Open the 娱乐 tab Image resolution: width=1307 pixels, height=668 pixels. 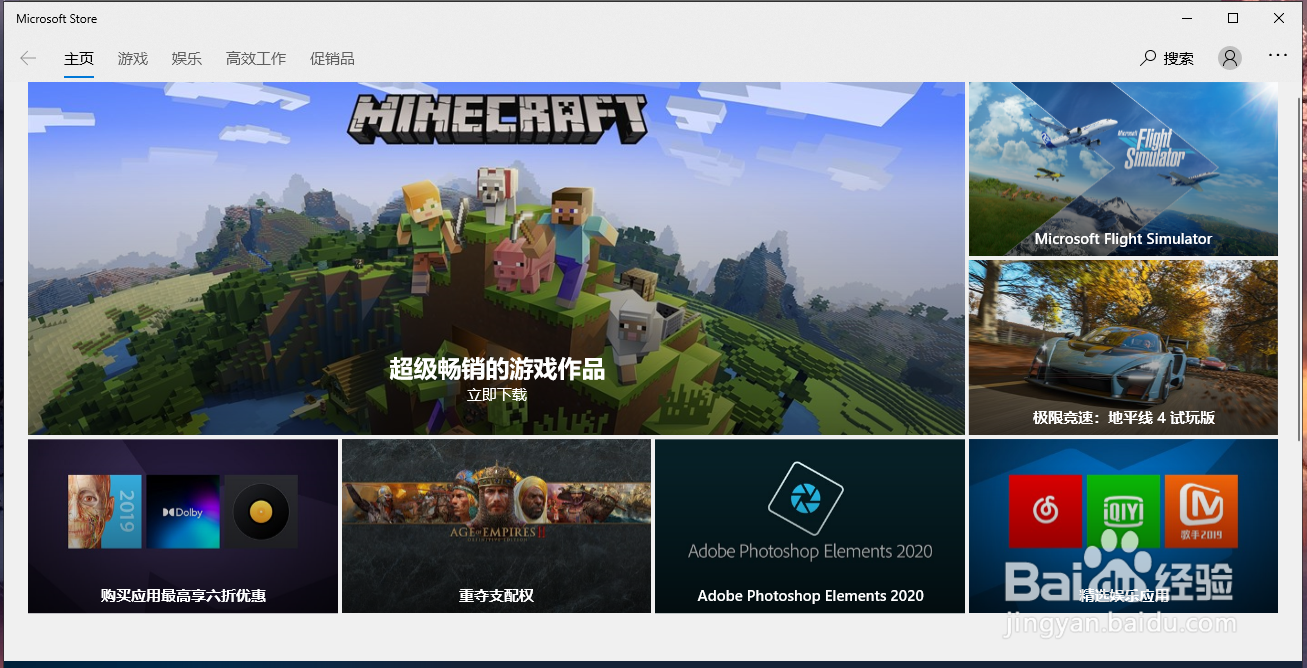tap(187, 59)
